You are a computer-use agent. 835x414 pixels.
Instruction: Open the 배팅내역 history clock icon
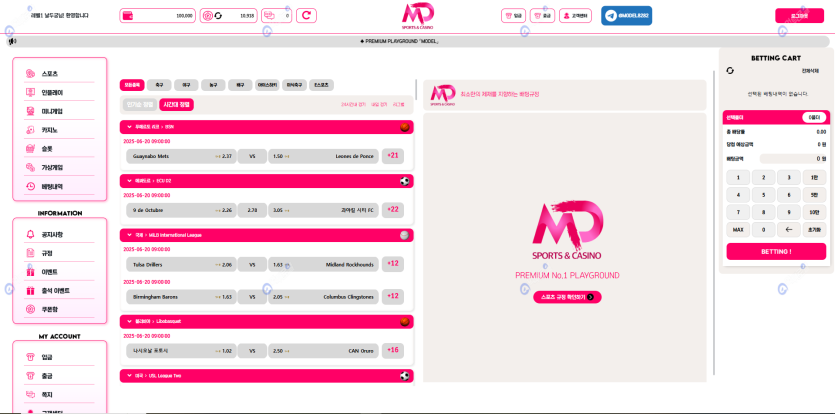(30, 186)
